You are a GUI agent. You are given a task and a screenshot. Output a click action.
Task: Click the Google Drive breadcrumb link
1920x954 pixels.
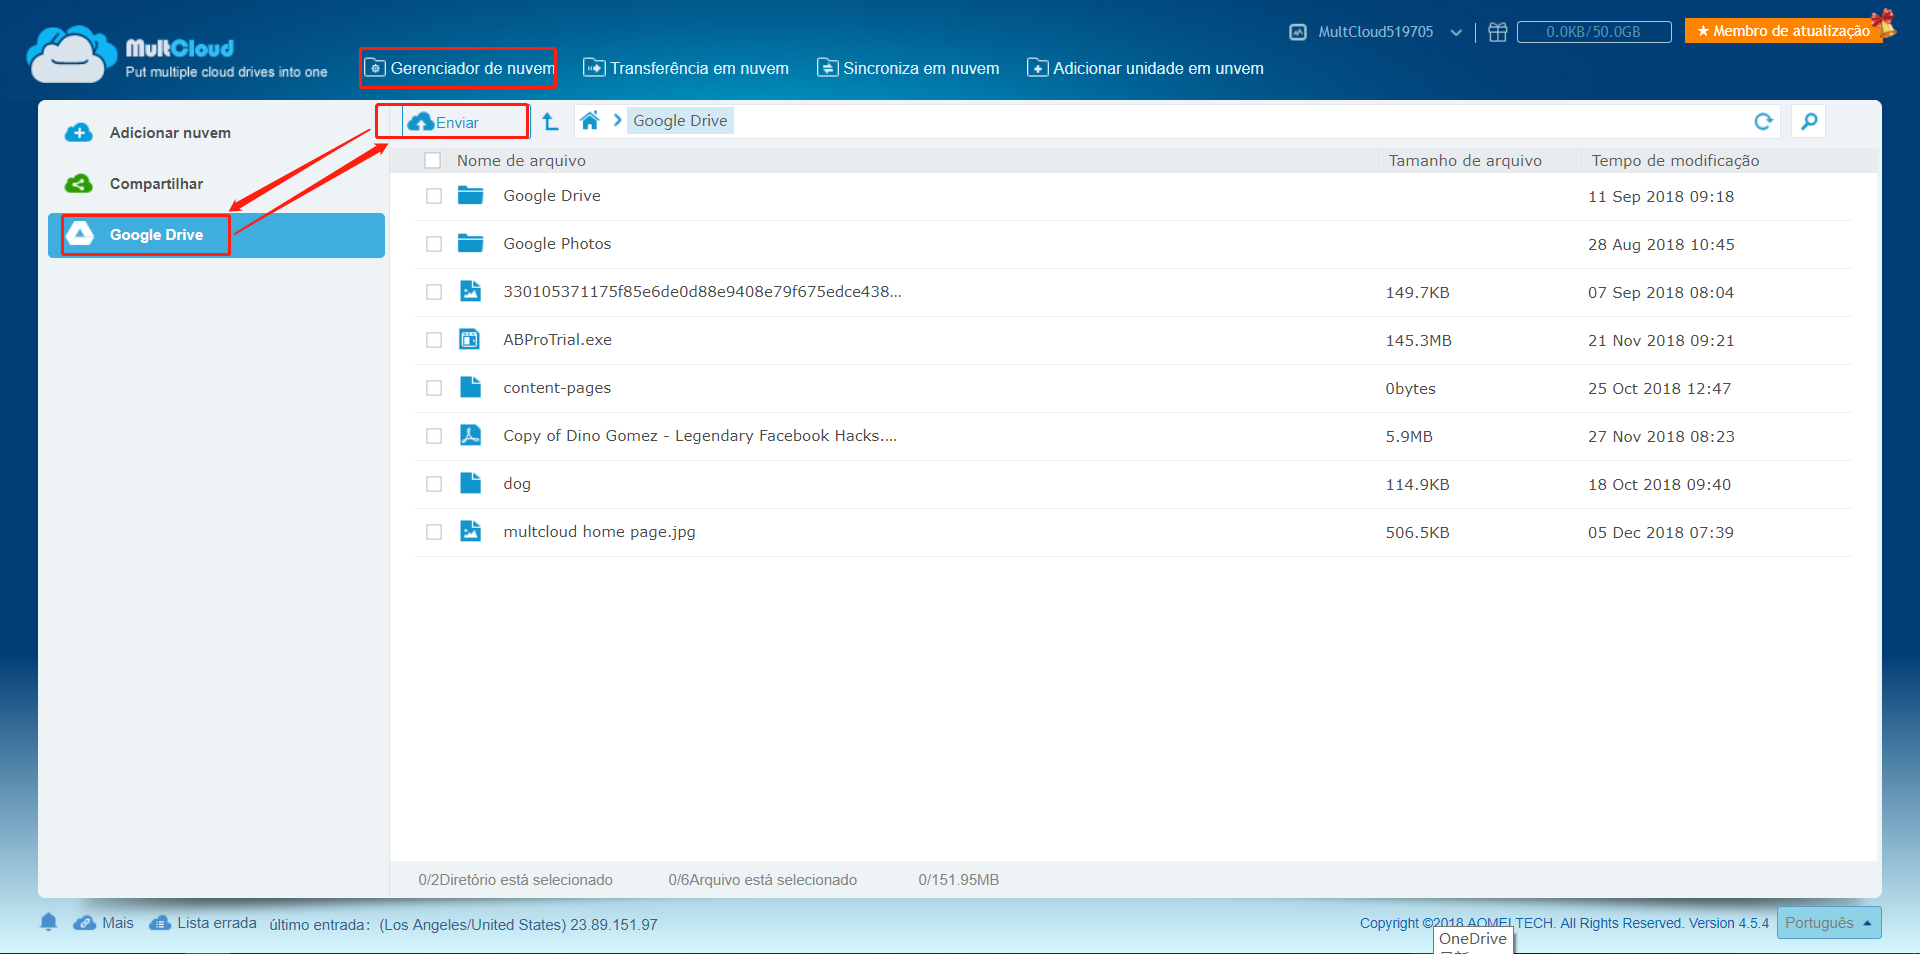coord(680,121)
